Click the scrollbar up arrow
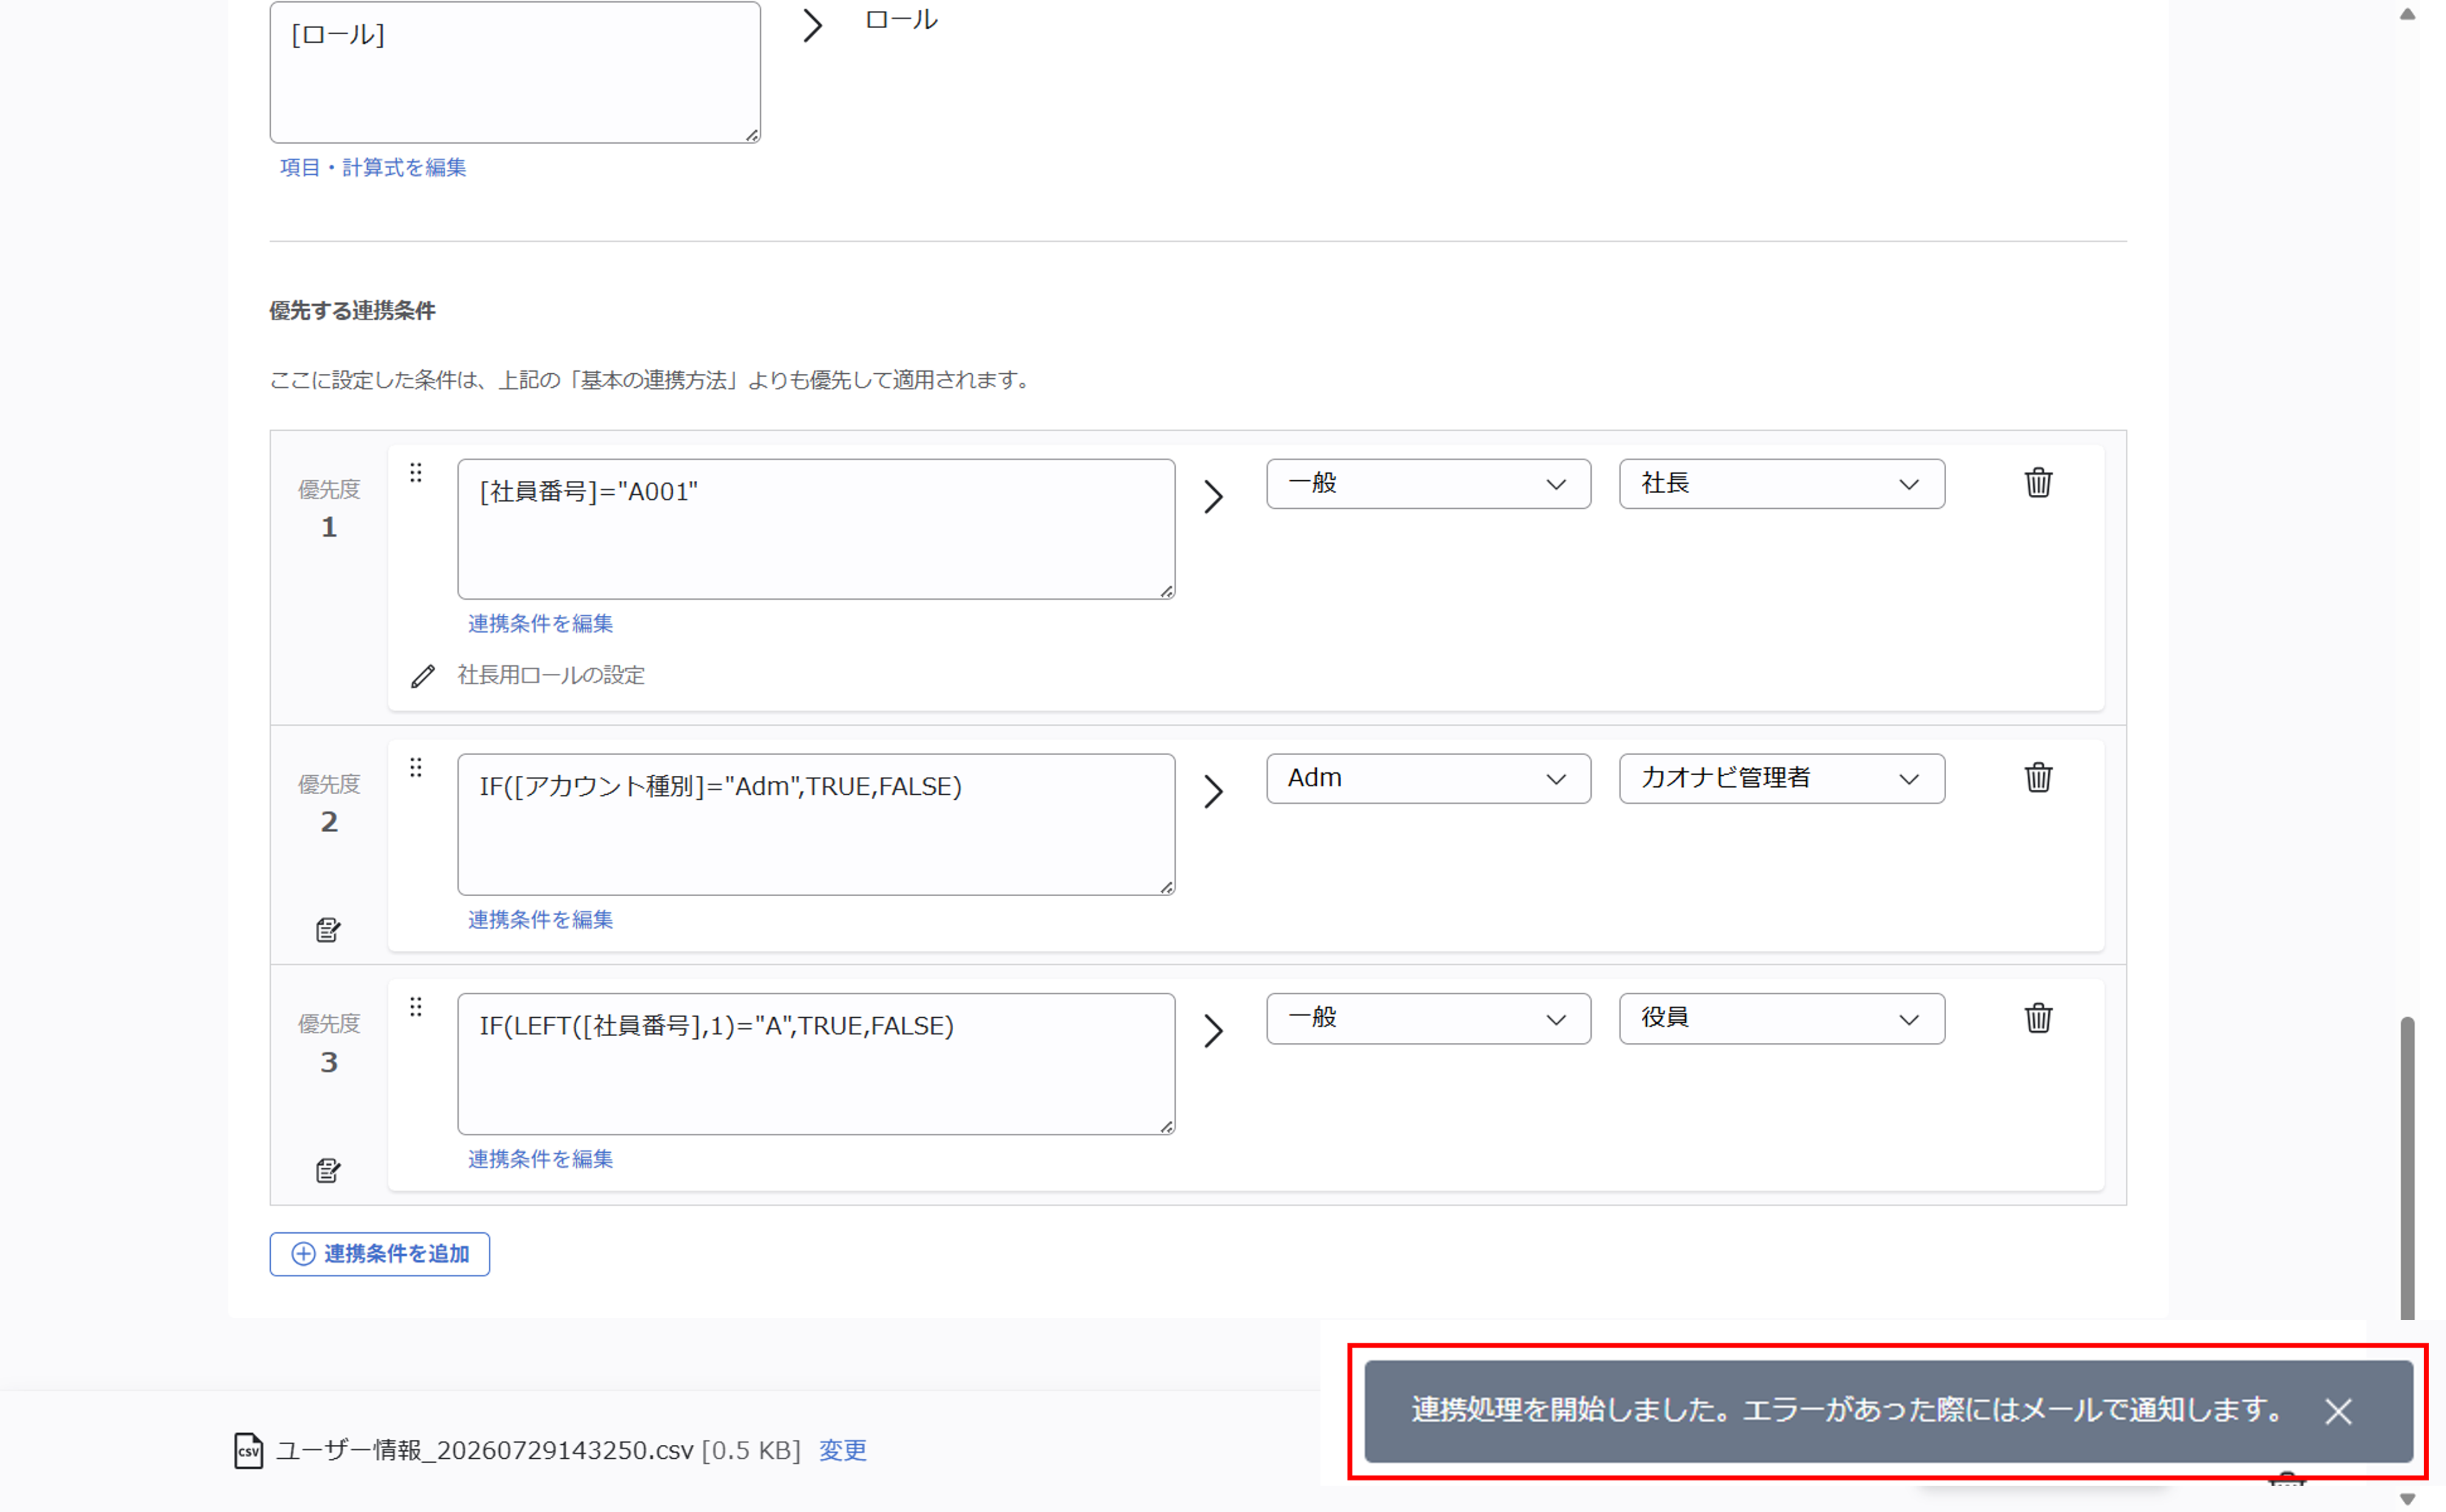2446x1512 pixels. point(2408,14)
